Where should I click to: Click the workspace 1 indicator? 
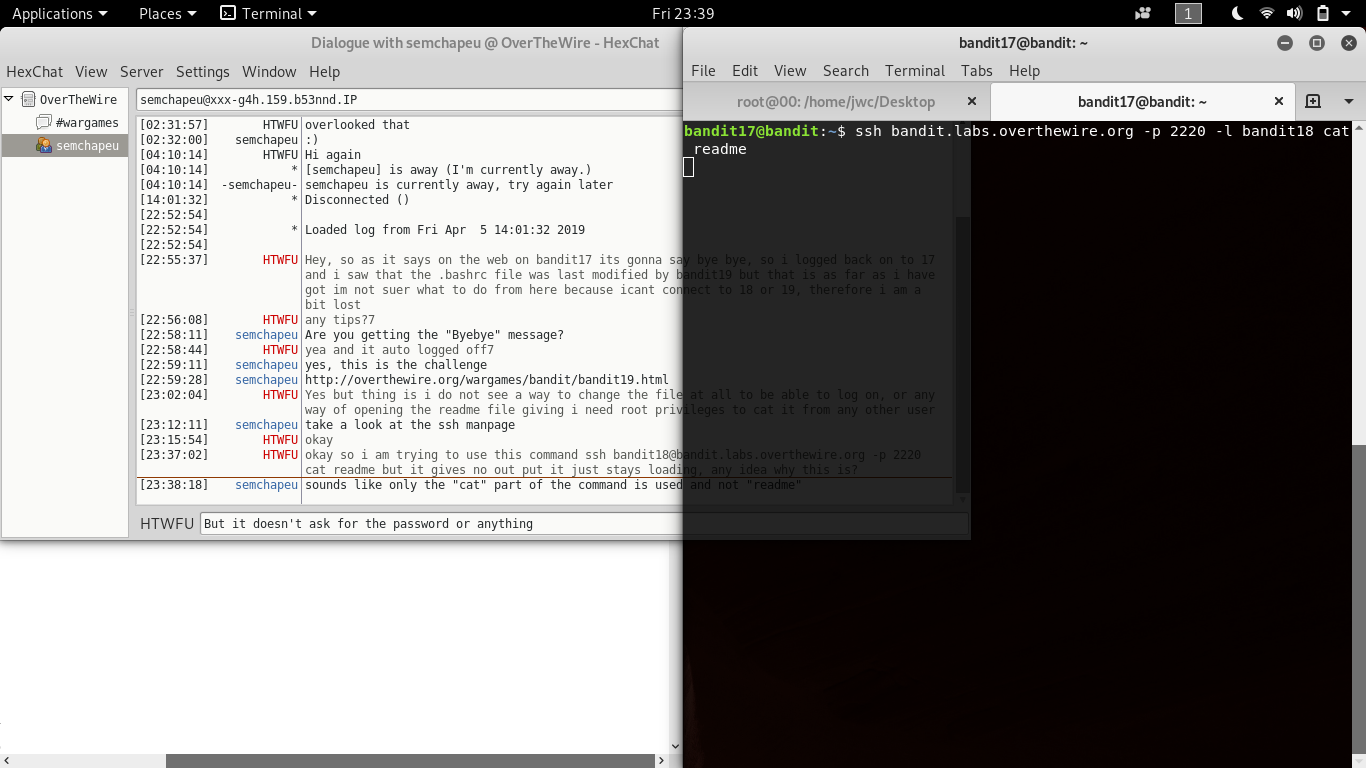[x=1188, y=13]
